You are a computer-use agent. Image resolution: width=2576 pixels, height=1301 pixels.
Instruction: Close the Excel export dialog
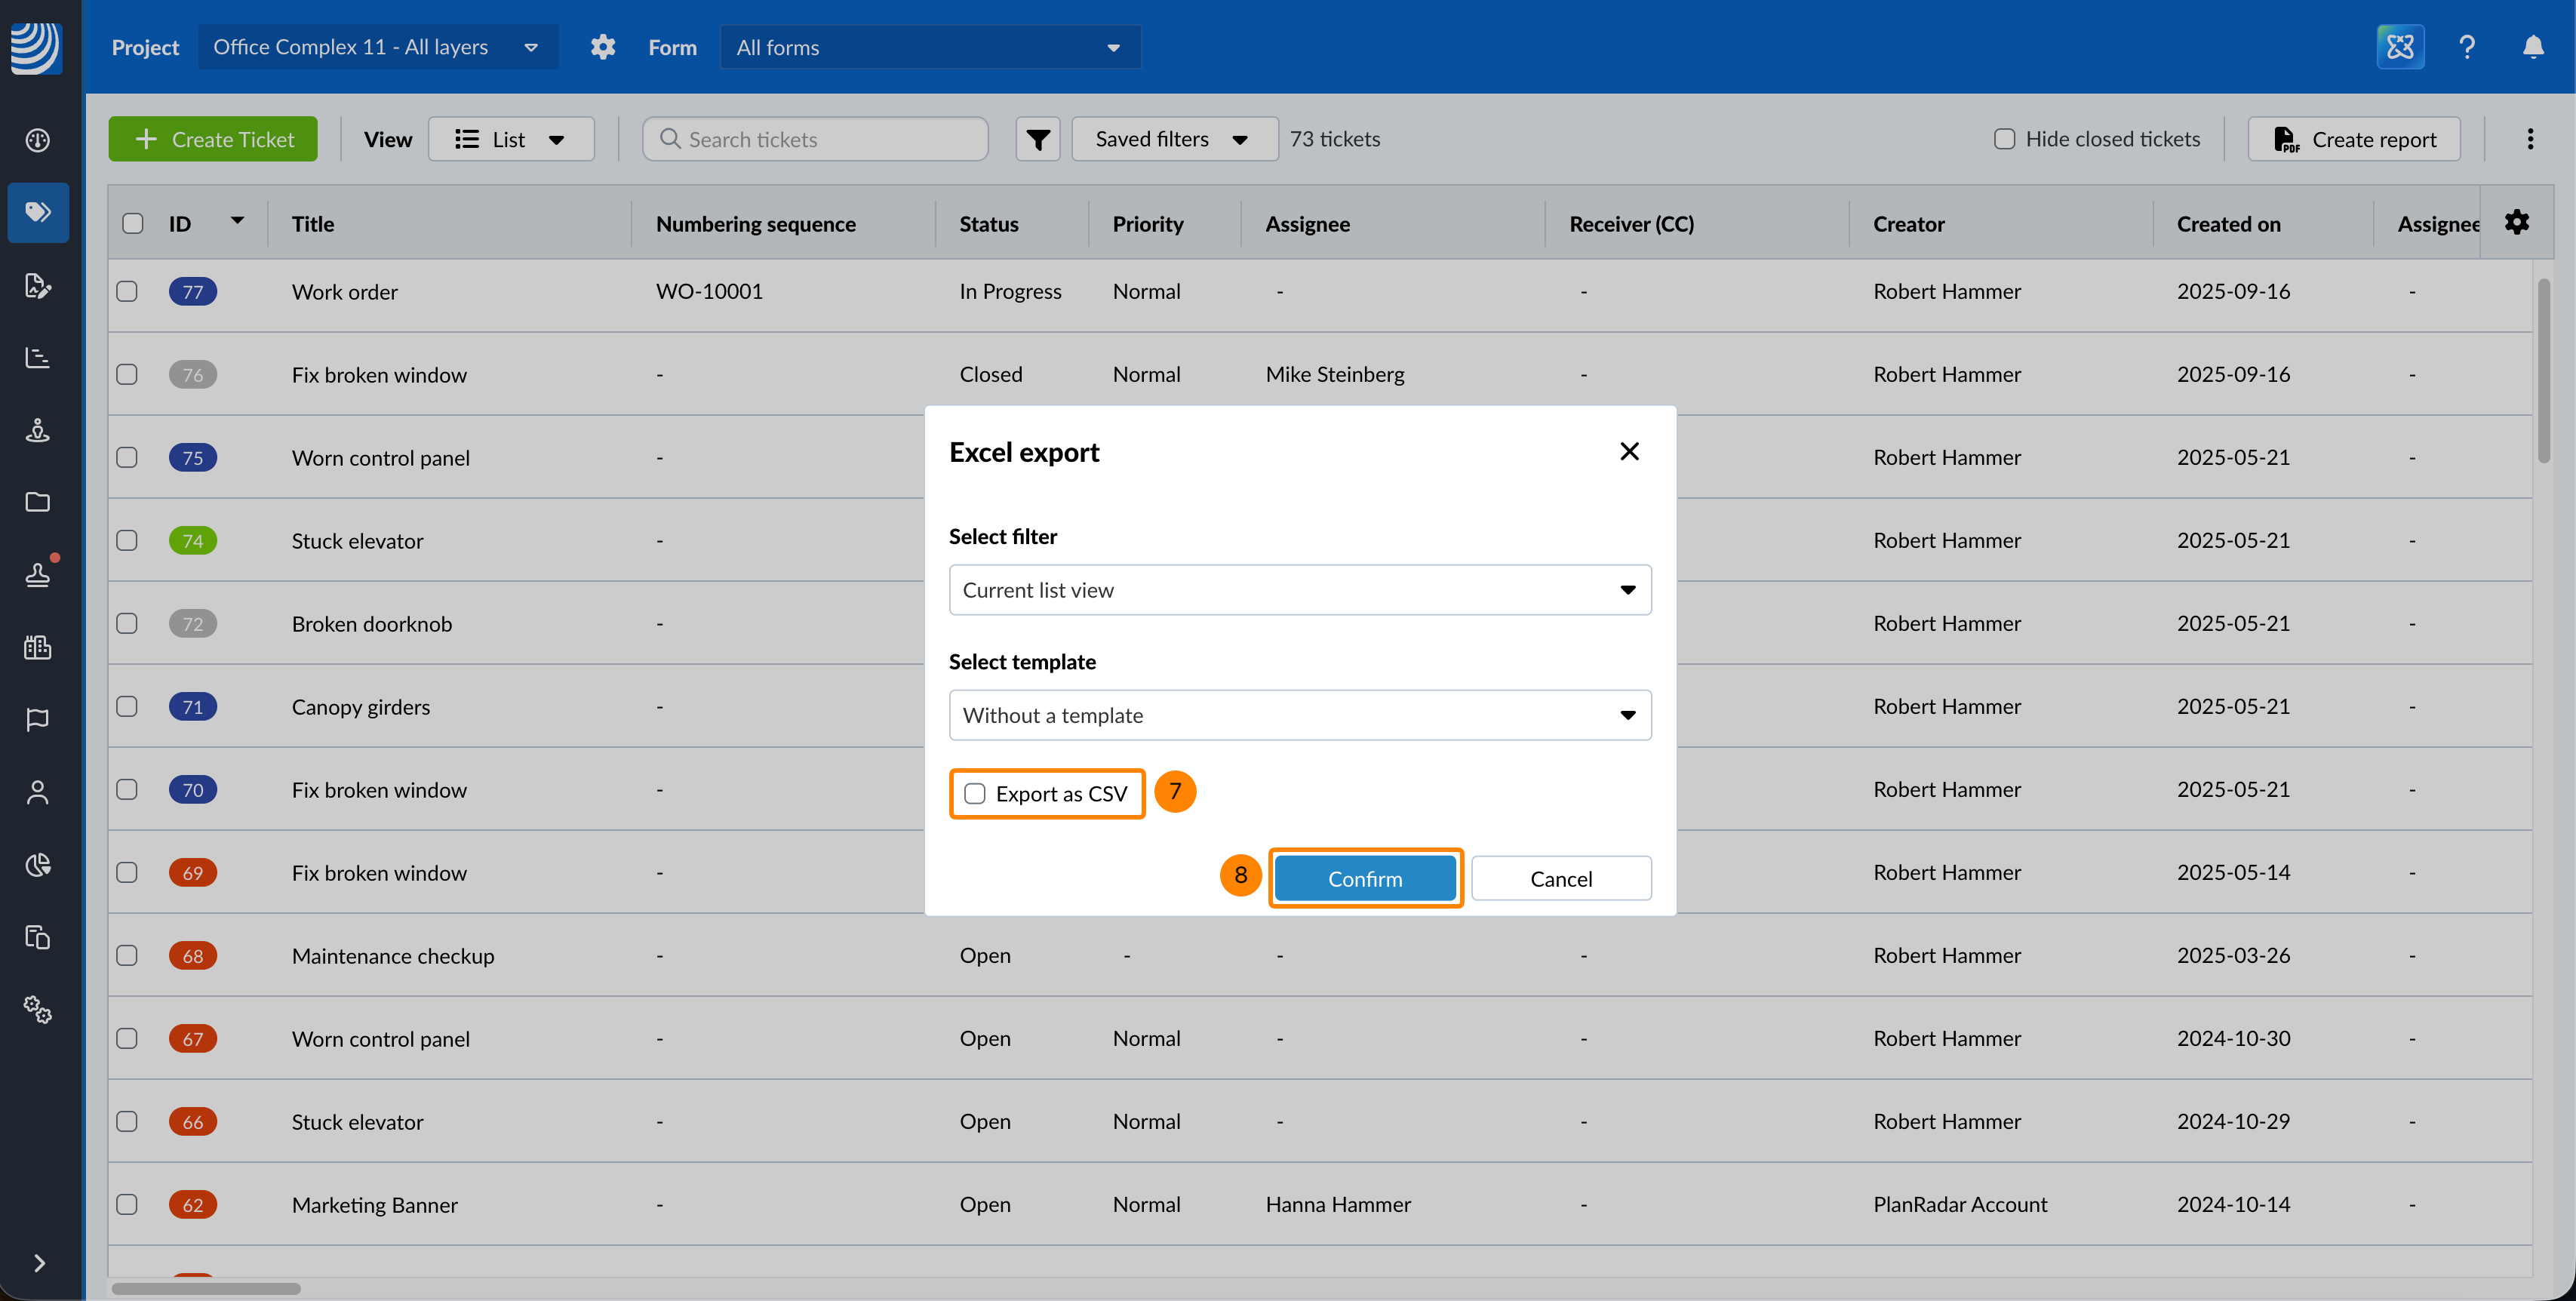pos(1629,452)
